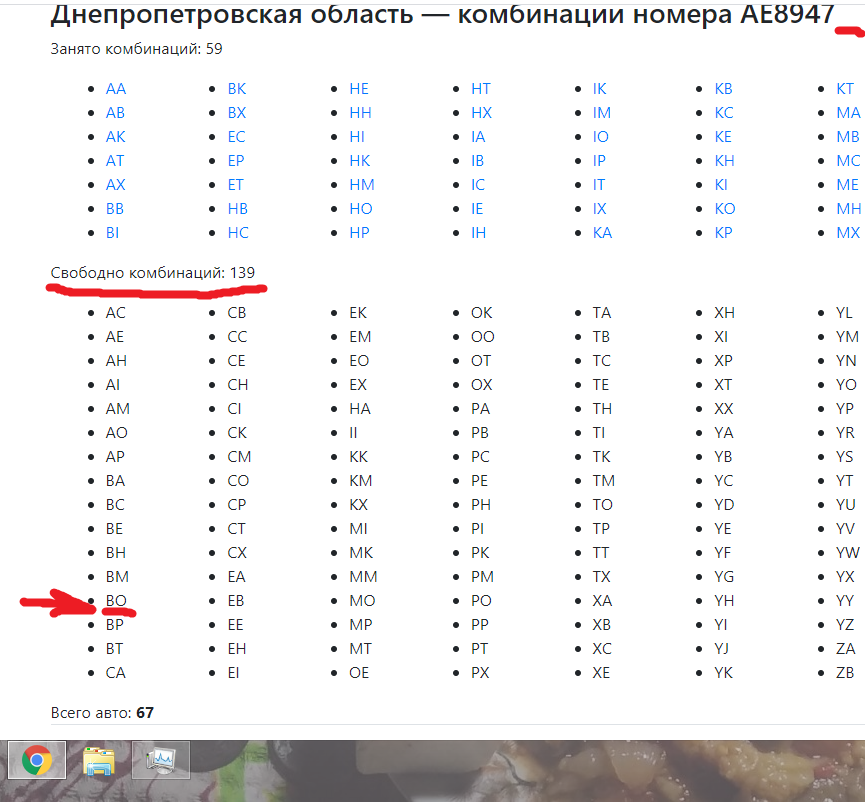
Task: Select the free combination TT
Action: [x=601, y=553]
